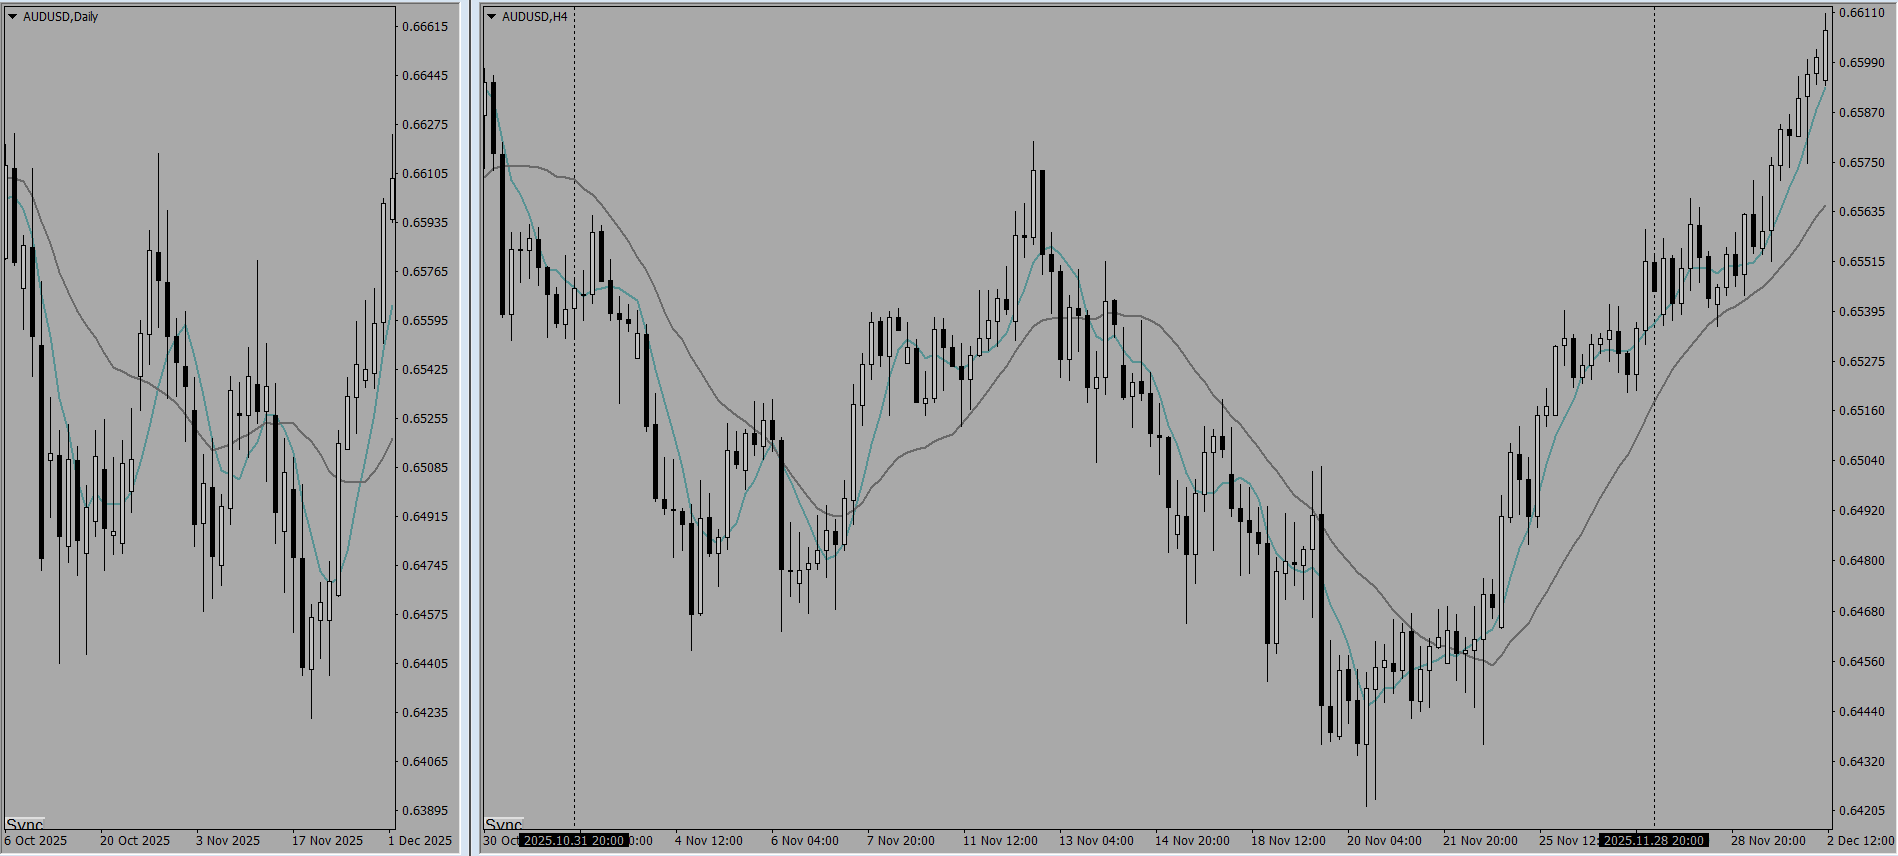Open the AUDUSD,Daily chart dropdown triangle

coord(12,16)
